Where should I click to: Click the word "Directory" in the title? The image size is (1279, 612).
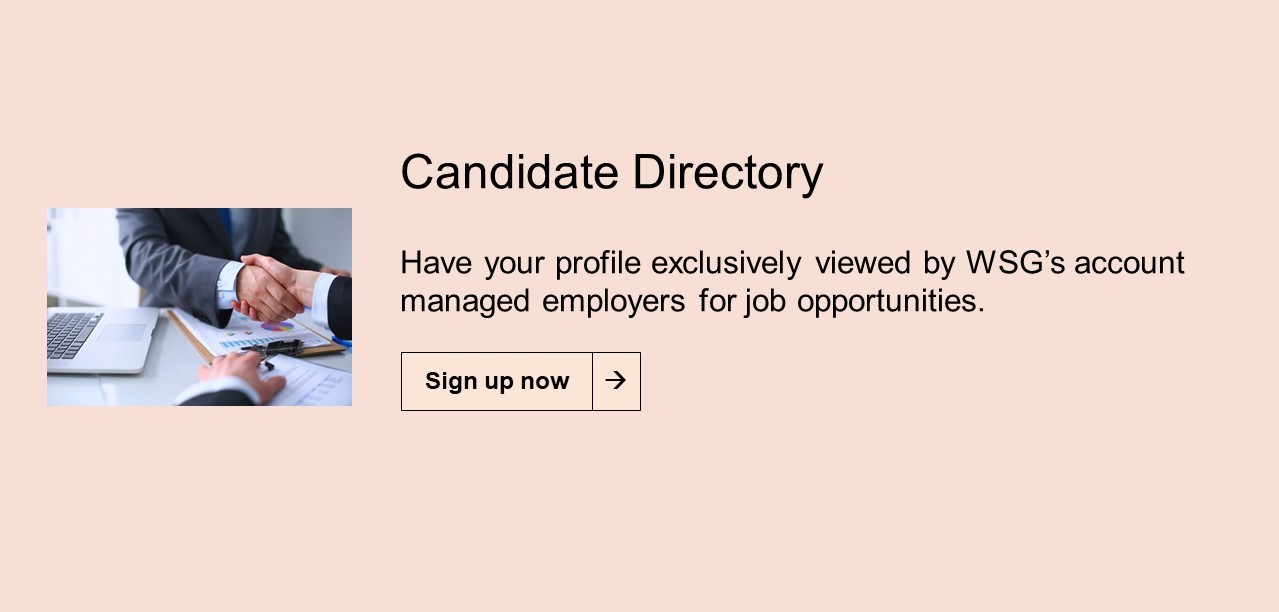[x=727, y=172]
